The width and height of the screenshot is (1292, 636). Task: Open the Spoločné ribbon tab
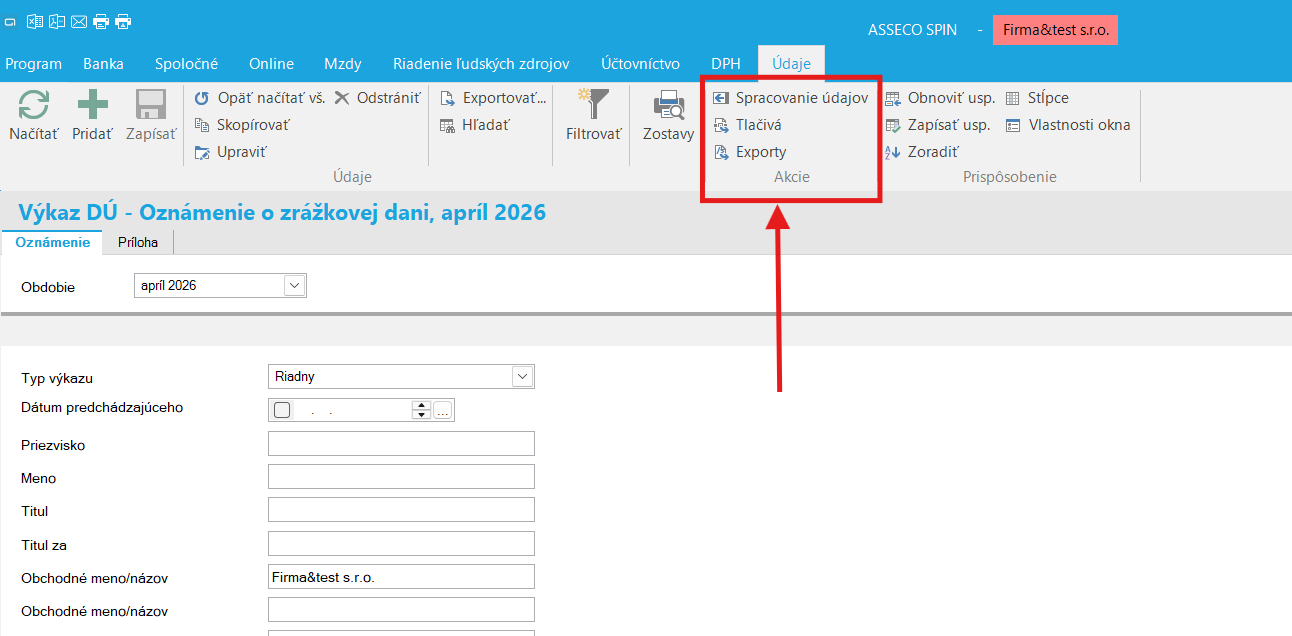pos(186,63)
